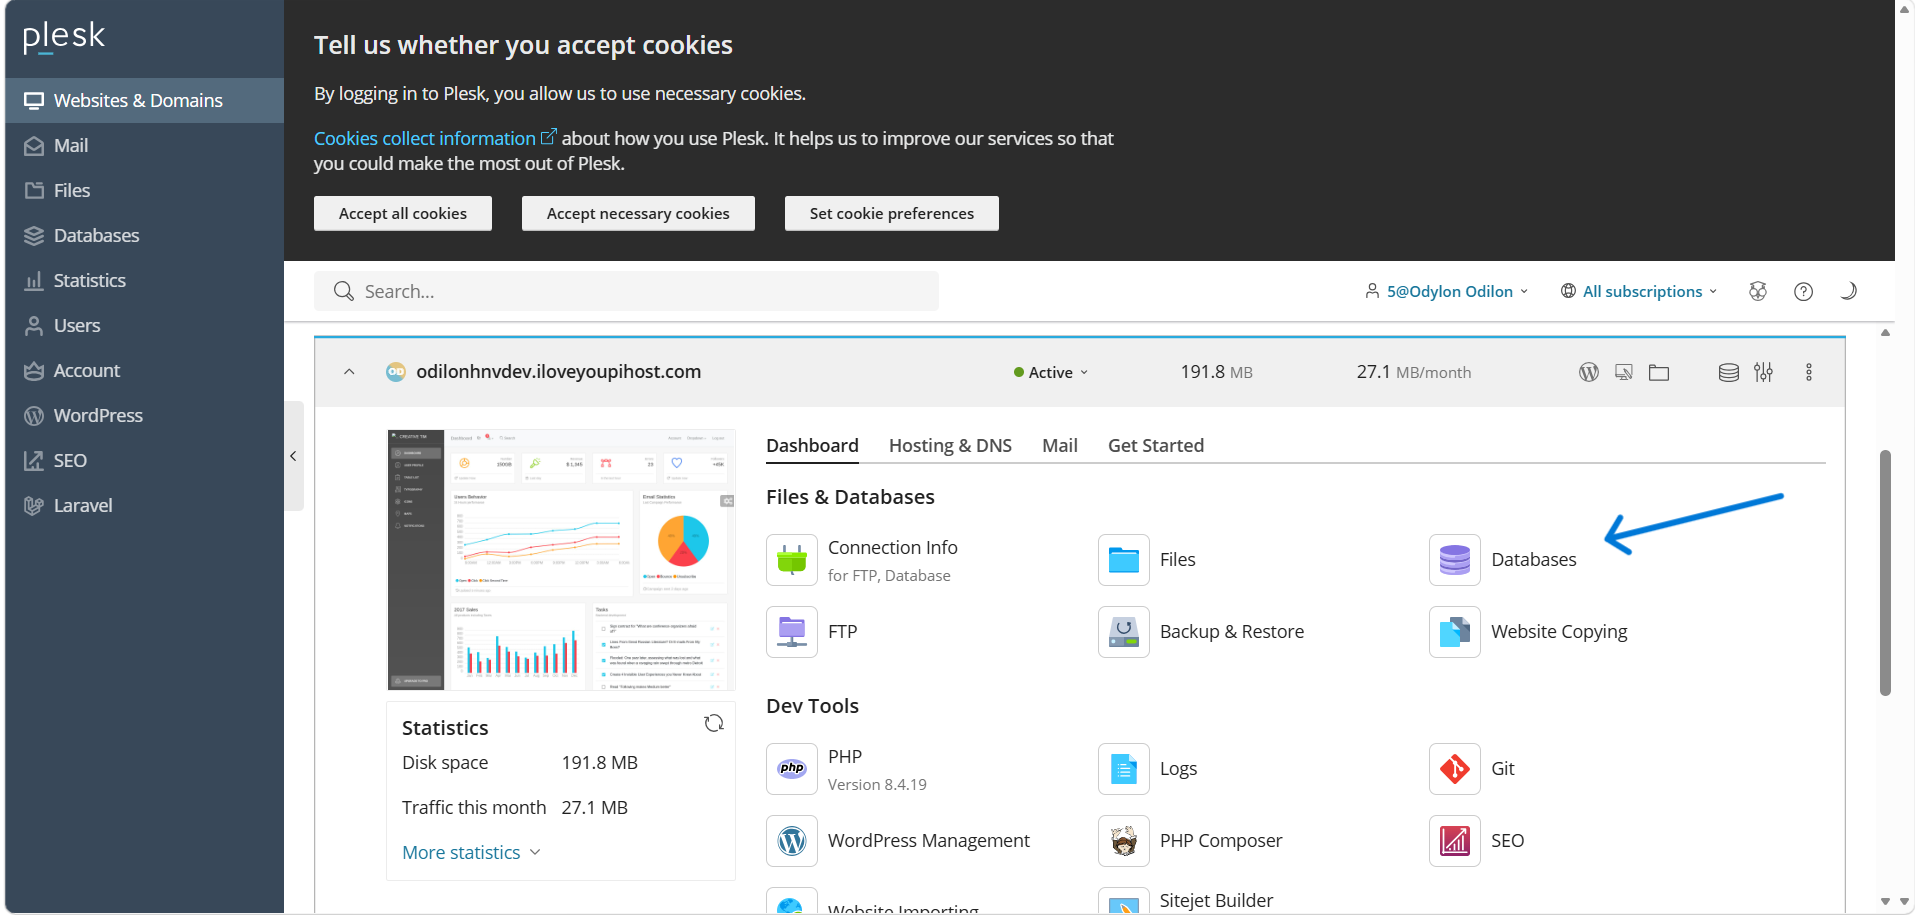Collapse the odilonhnvdev domain card

click(x=349, y=373)
